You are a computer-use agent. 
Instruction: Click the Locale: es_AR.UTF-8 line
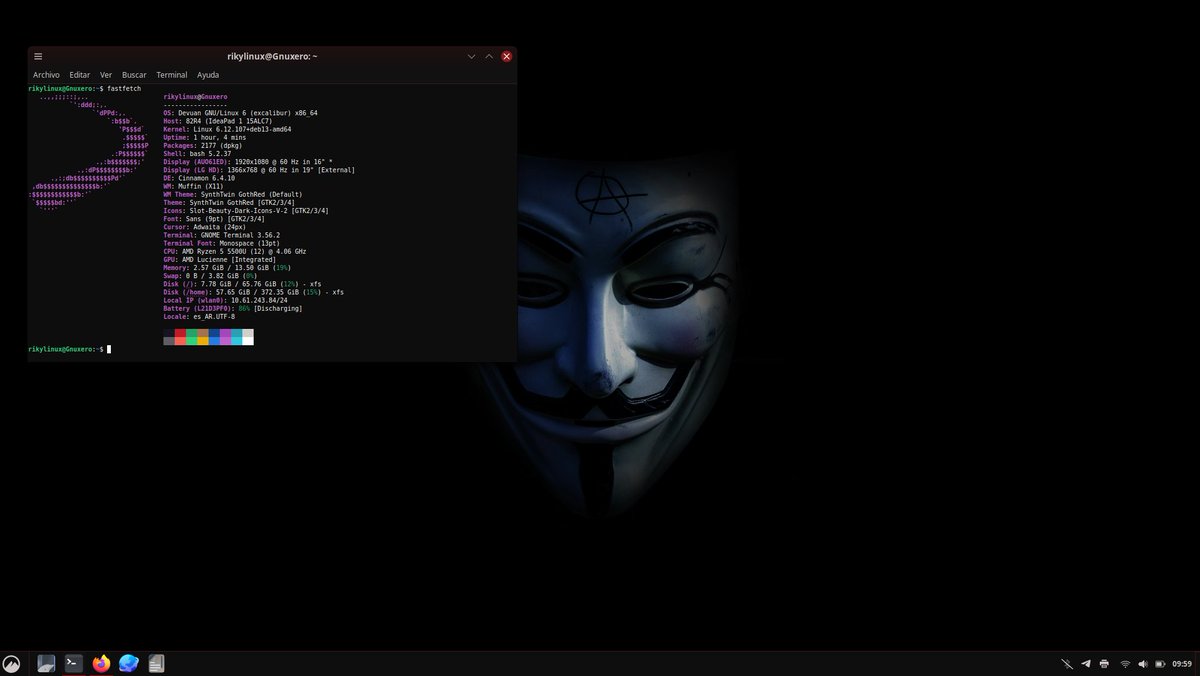pyautogui.click(x=199, y=316)
